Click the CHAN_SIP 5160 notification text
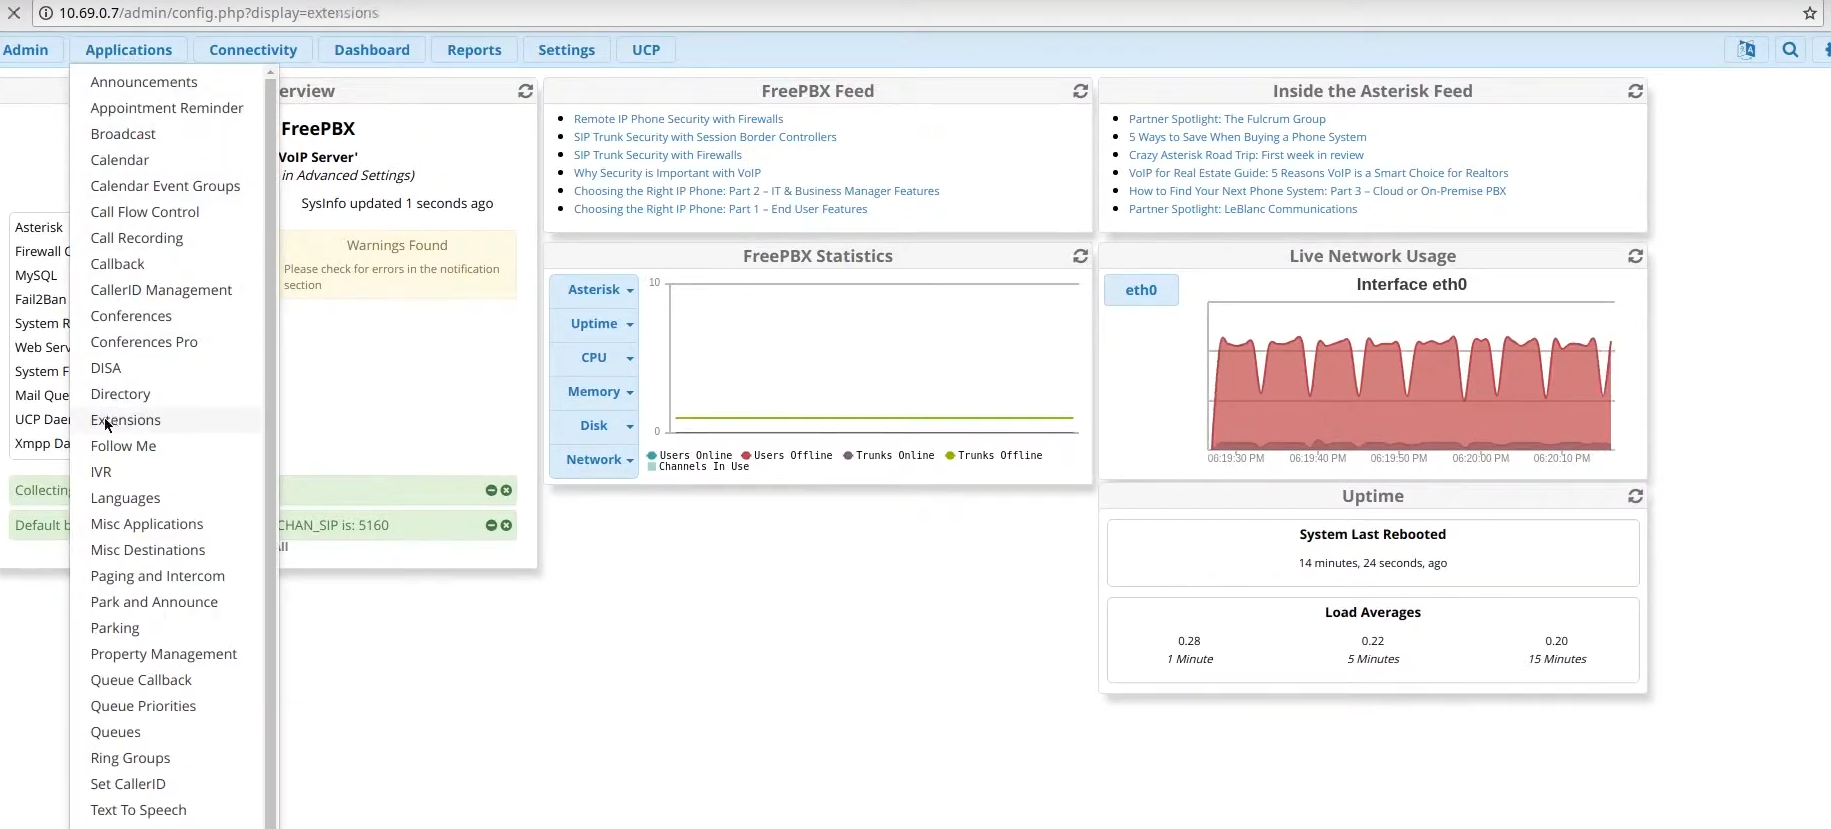This screenshot has width=1831, height=829. point(333,525)
